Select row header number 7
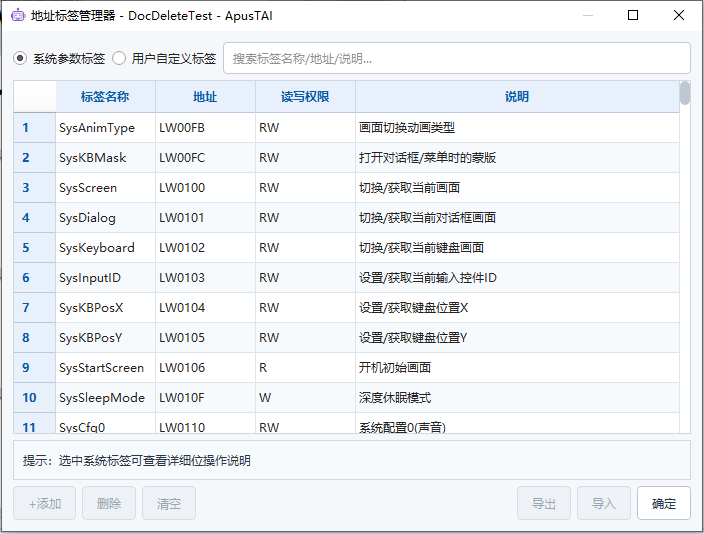The width and height of the screenshot is (704, 534). point(35,308)
